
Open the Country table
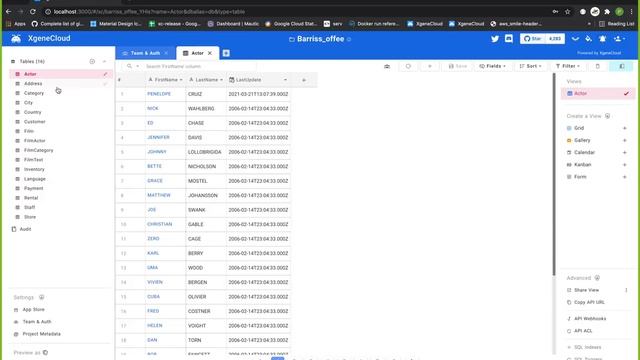click(60, 112)
